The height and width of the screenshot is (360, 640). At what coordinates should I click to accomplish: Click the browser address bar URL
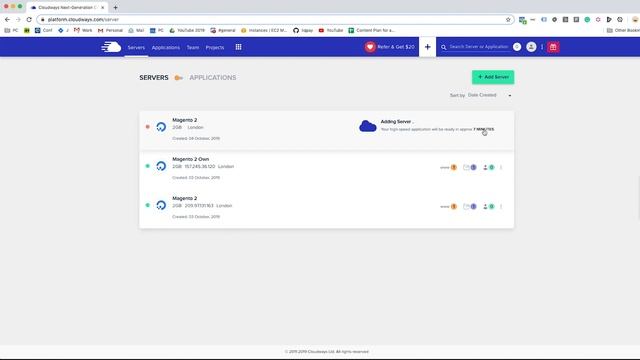pyautogui.click(x=83, y=19)
